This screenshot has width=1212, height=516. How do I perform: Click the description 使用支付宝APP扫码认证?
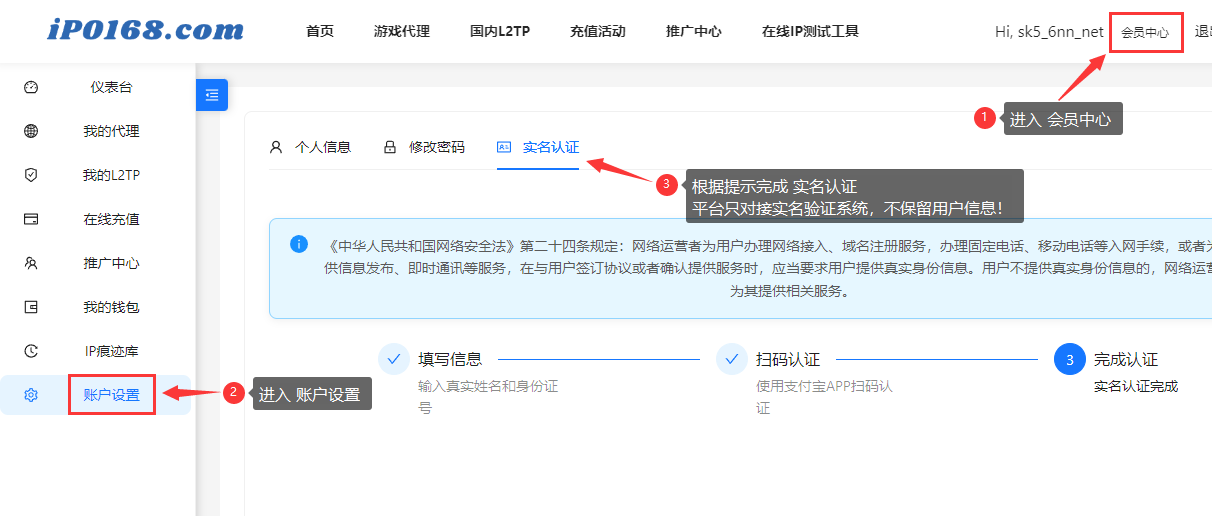(x=824, y=397)
